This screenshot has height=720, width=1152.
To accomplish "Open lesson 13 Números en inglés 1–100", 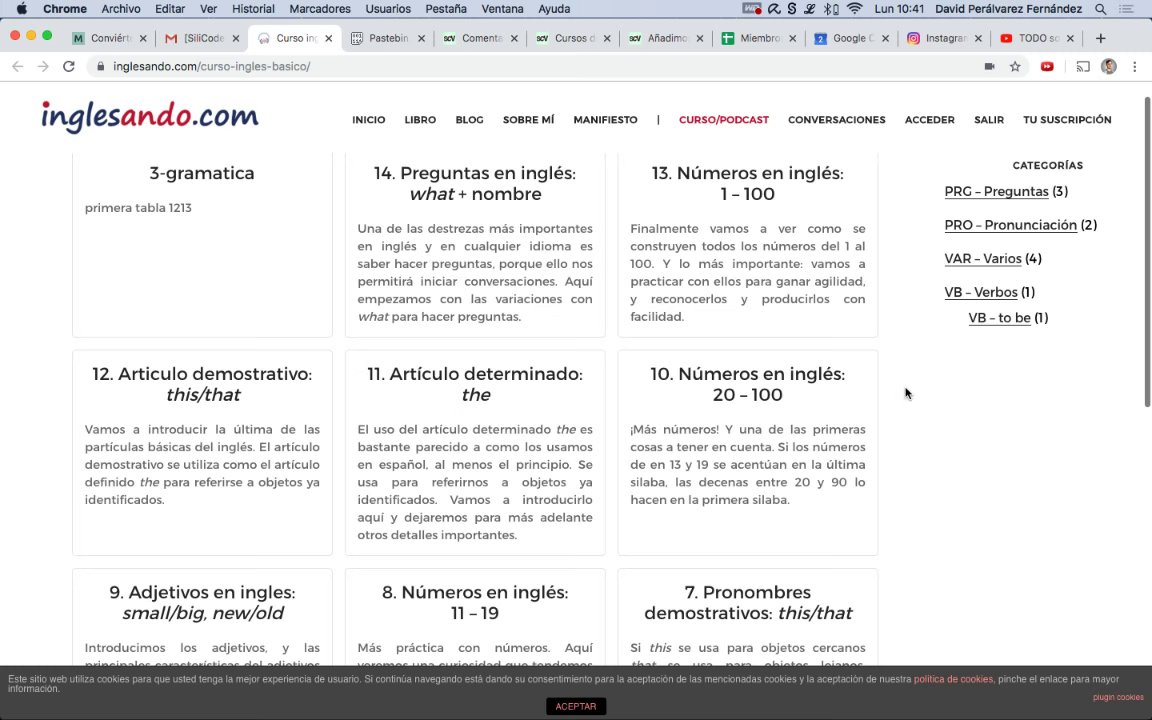I will click(747, 184).
